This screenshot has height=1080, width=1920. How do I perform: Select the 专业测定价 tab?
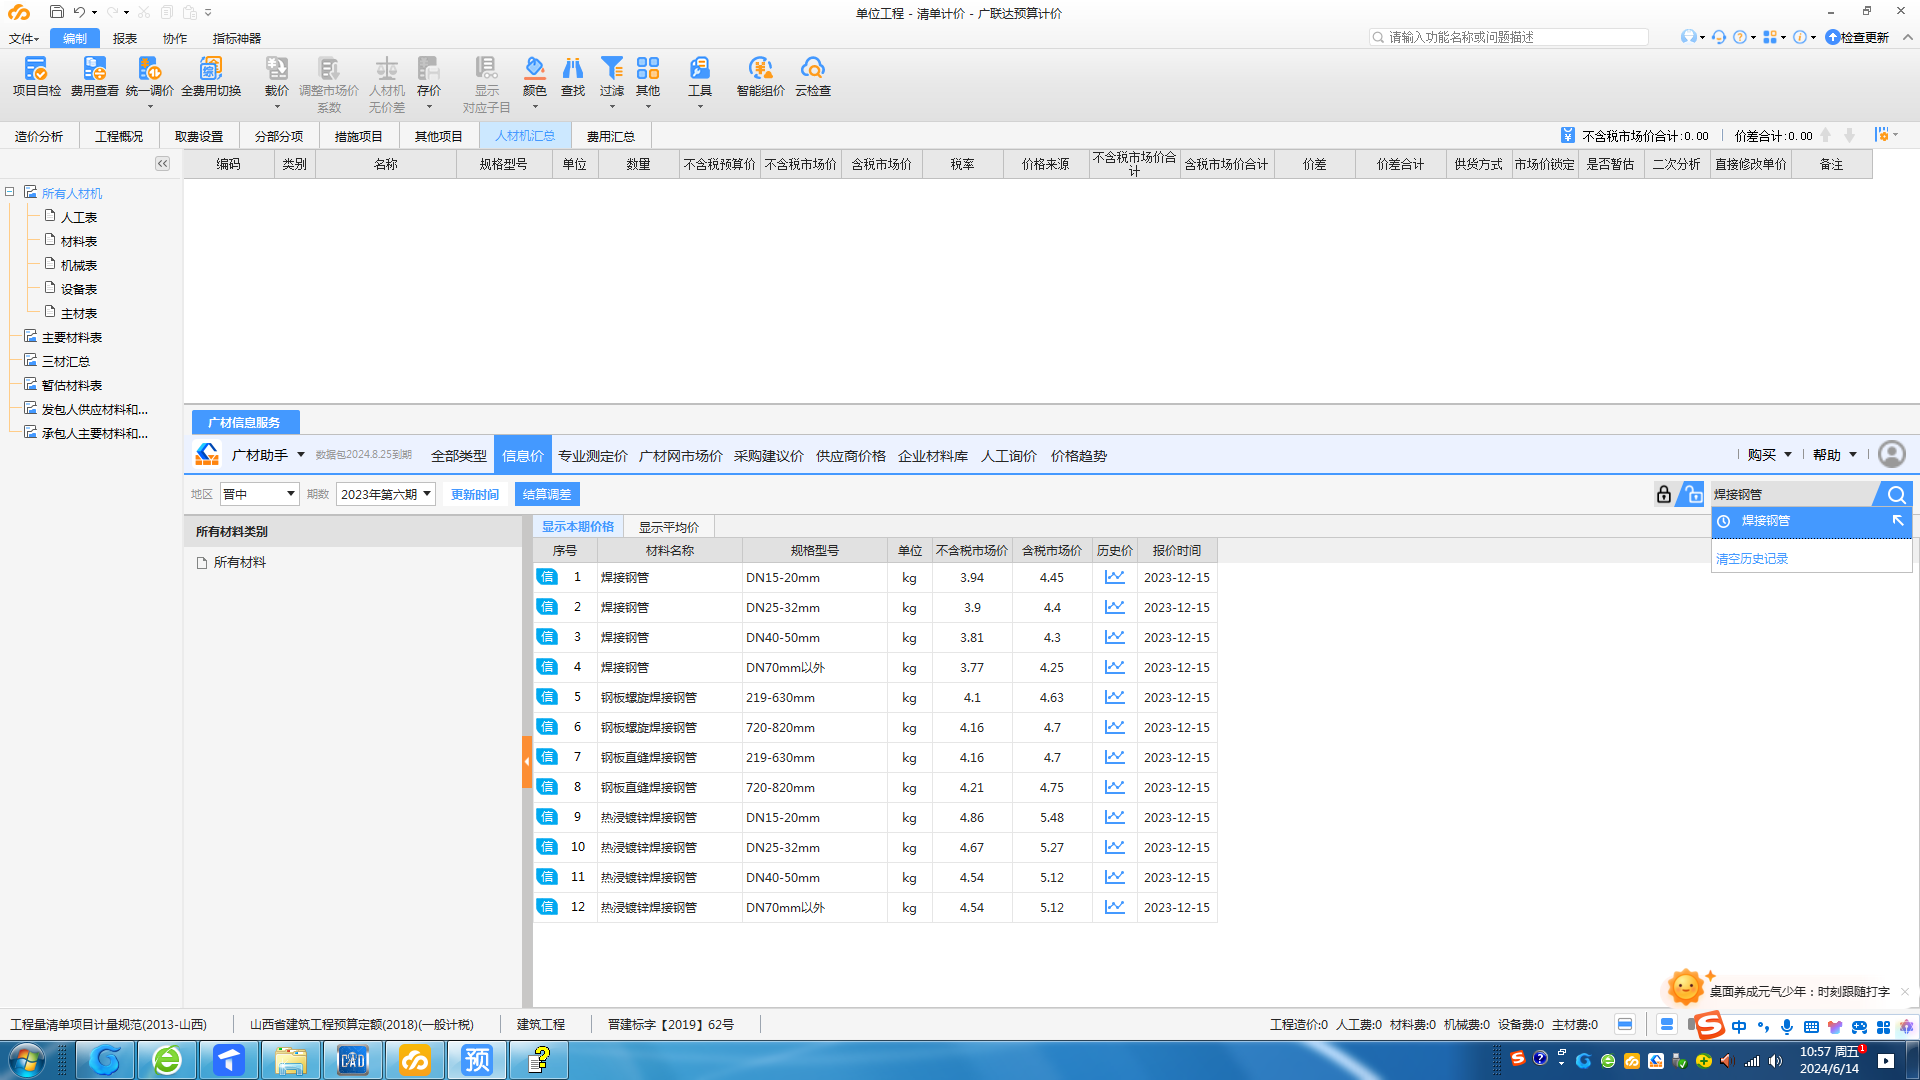point(592,455)
